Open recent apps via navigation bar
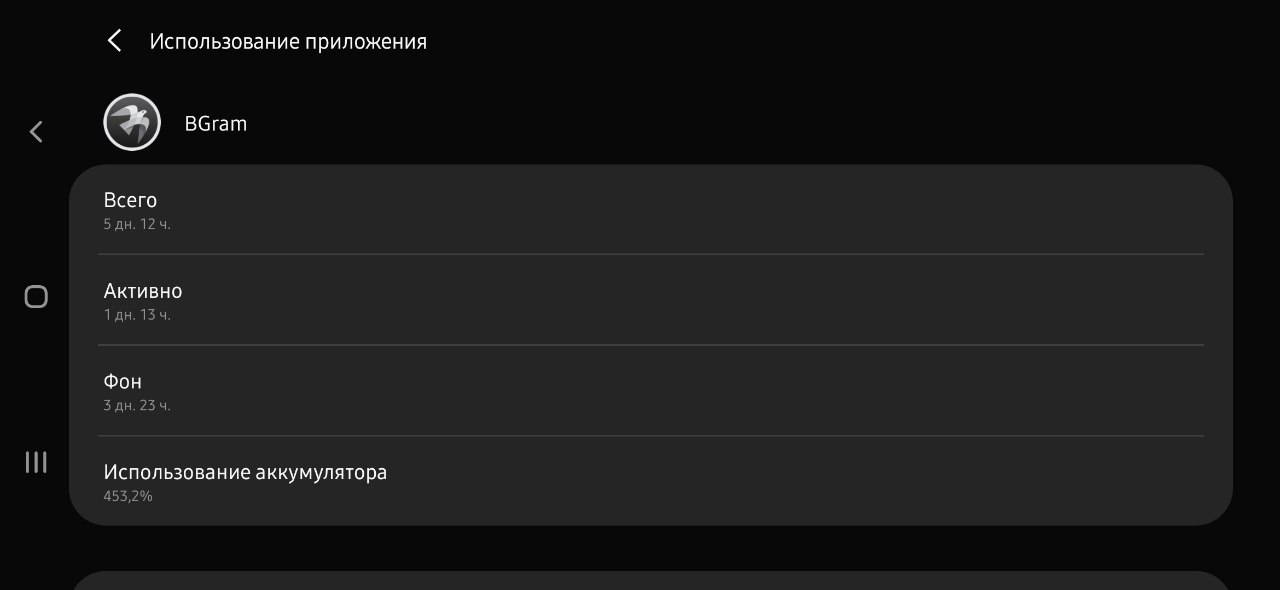 pos(36,461)
